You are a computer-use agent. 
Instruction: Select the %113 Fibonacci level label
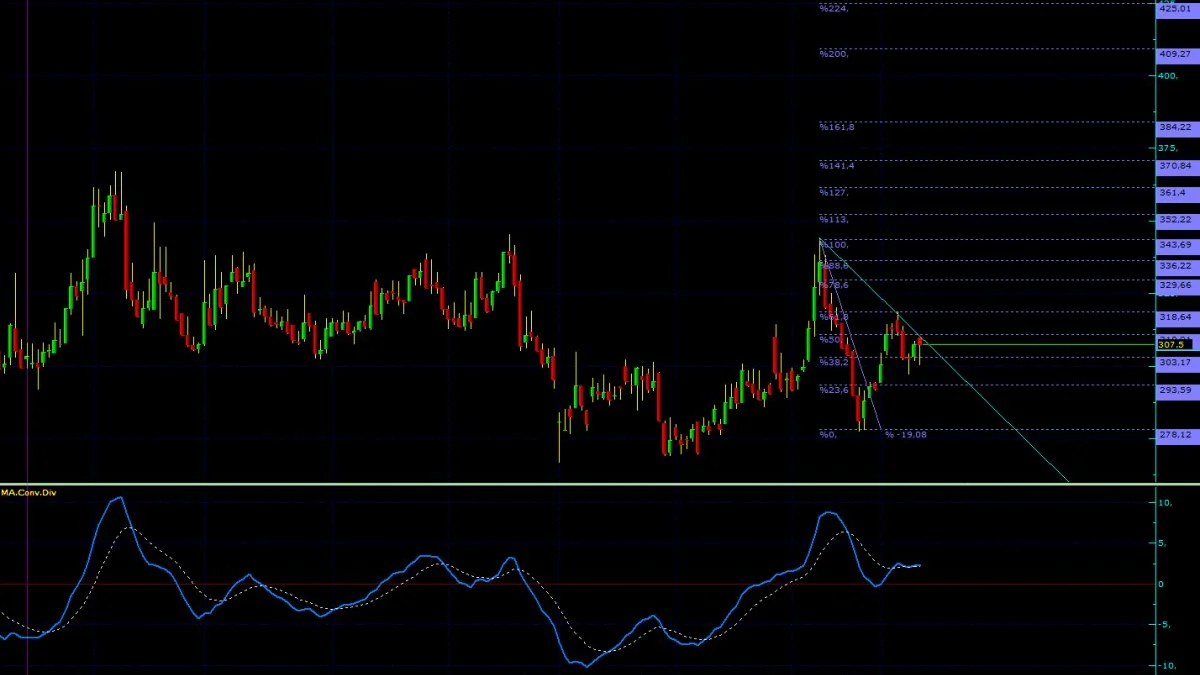coord(834,219)
